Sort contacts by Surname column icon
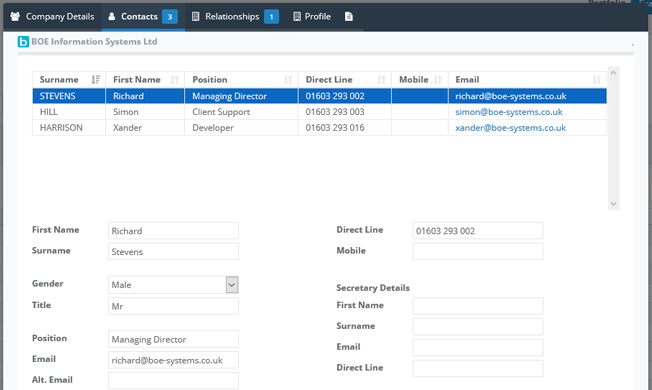Viewport: 652px width, 390px height. pyautogui.click(x=96, y=79)
